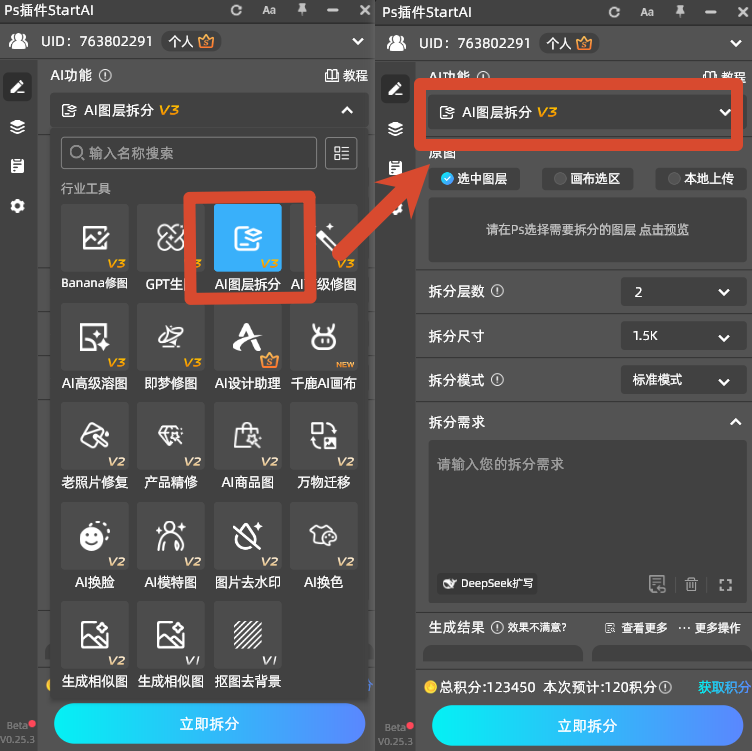752x751 pixels.
Task: Click the Aa font size icon in left panel
Action: 269,10
